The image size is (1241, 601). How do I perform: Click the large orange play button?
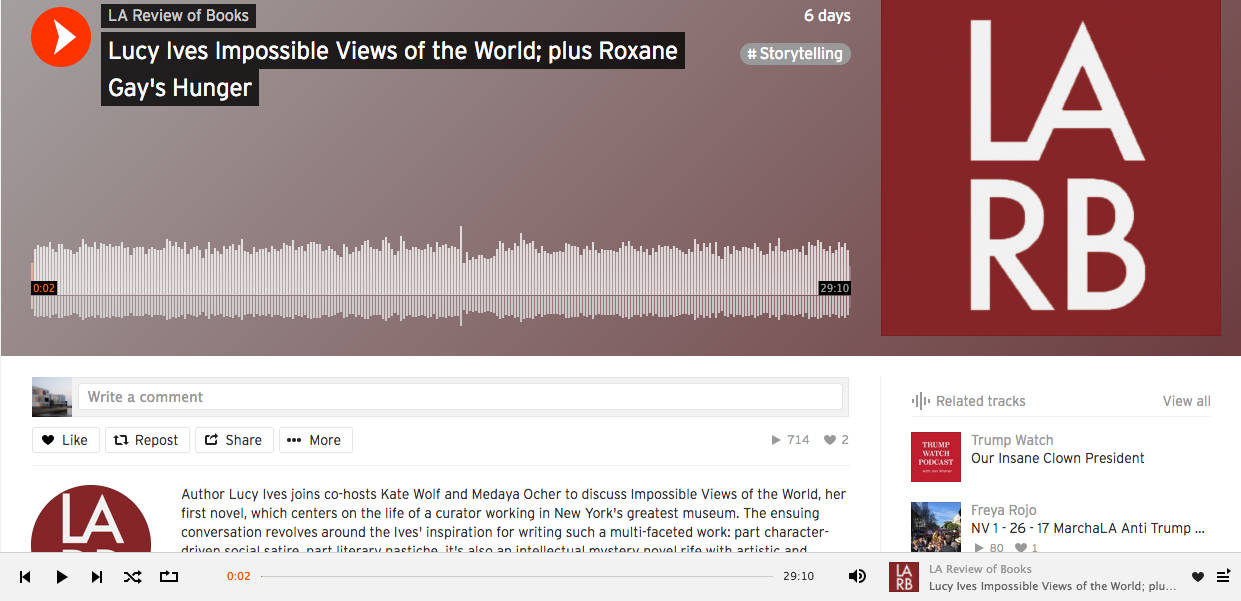tap(61, 37)
